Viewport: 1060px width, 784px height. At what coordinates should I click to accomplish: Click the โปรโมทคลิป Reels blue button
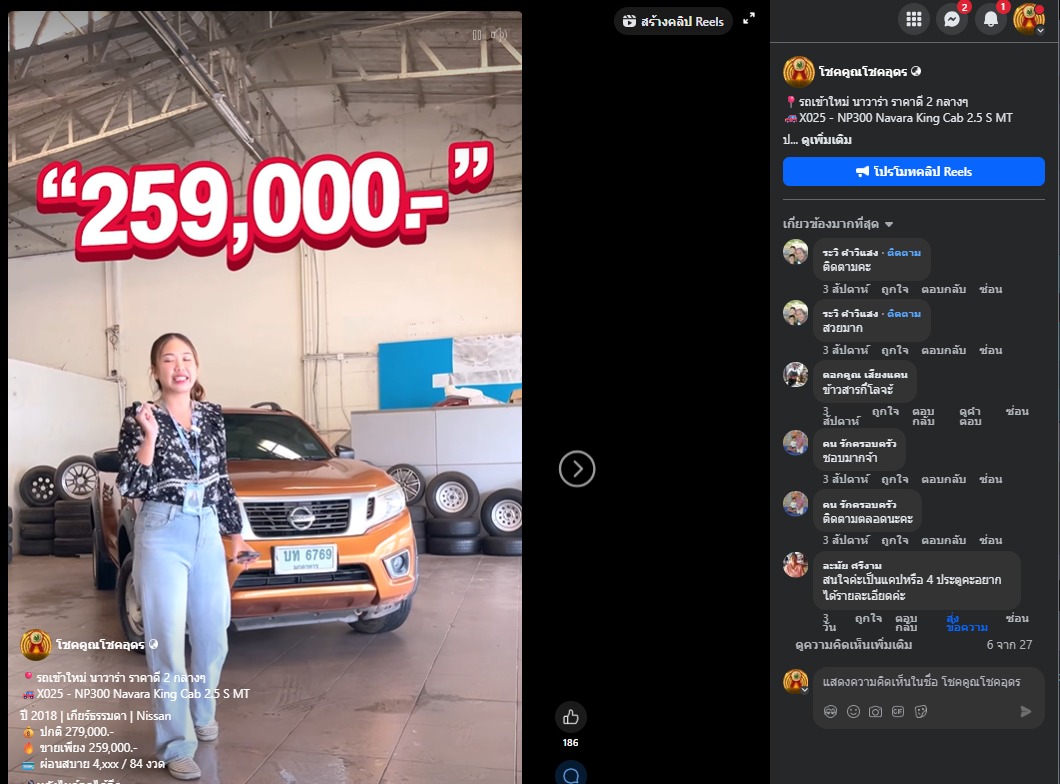point(914,172)
